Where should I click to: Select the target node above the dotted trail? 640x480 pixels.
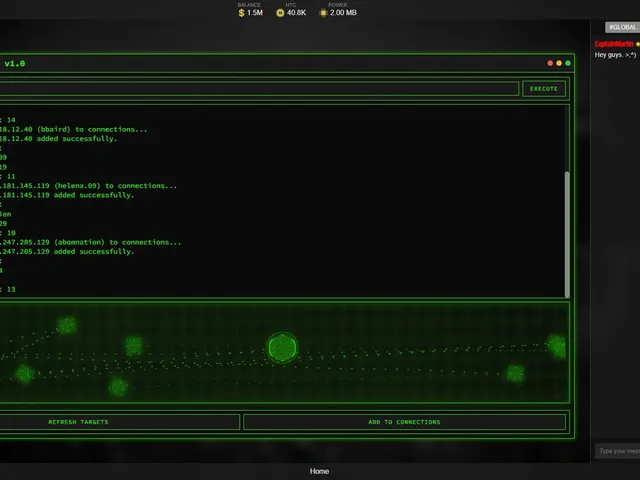click(67, 326)
